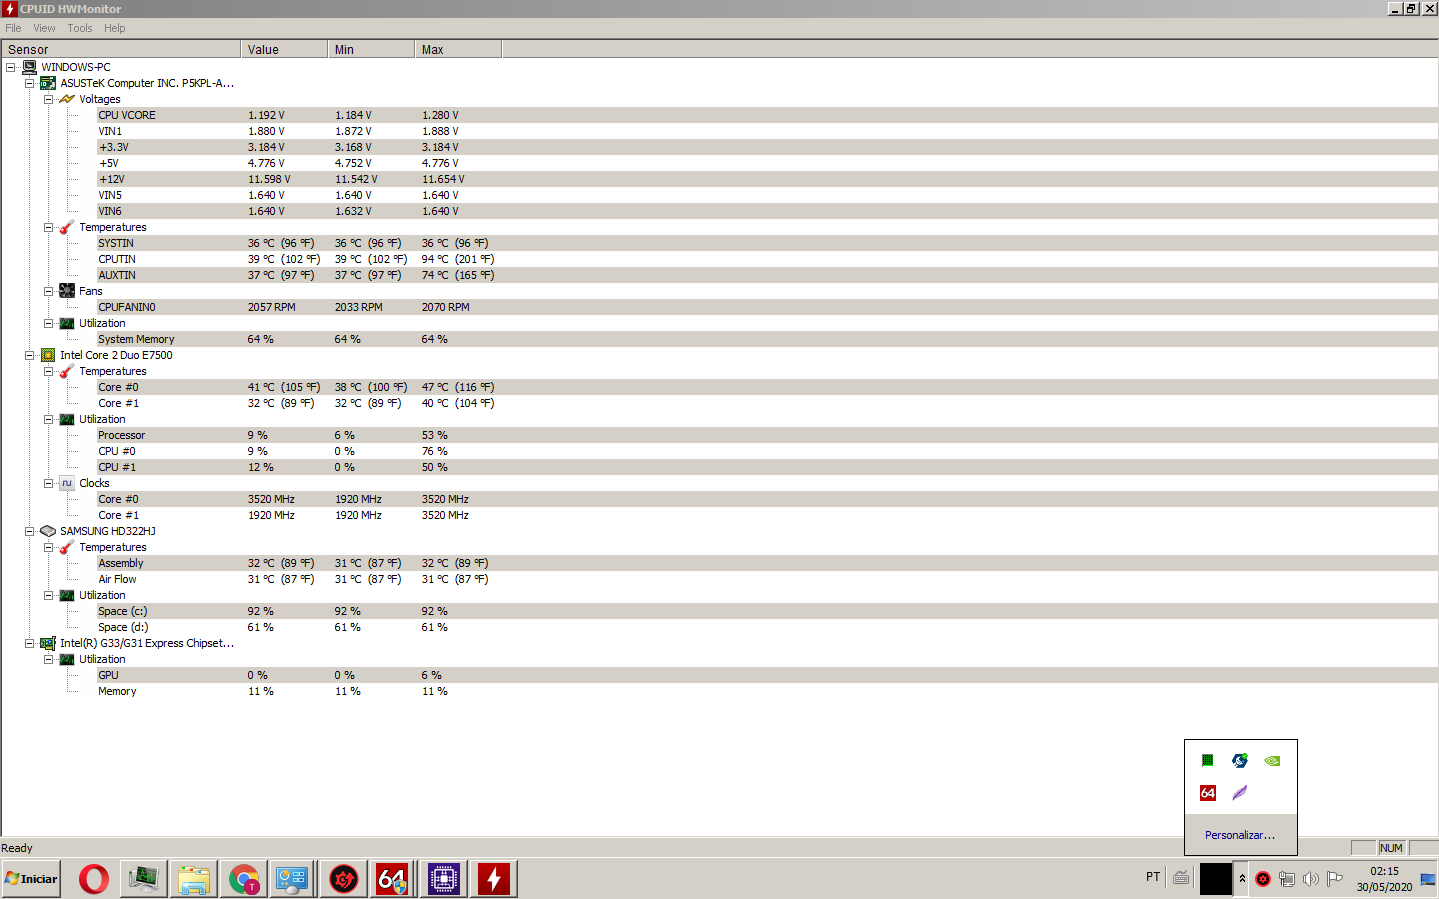Open the red gear app in taskbar
This screenshot has width=1439, height=899.
344,879
